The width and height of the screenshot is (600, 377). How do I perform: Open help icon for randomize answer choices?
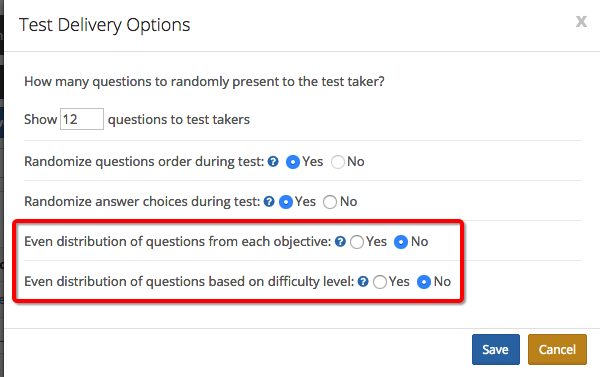269,202
